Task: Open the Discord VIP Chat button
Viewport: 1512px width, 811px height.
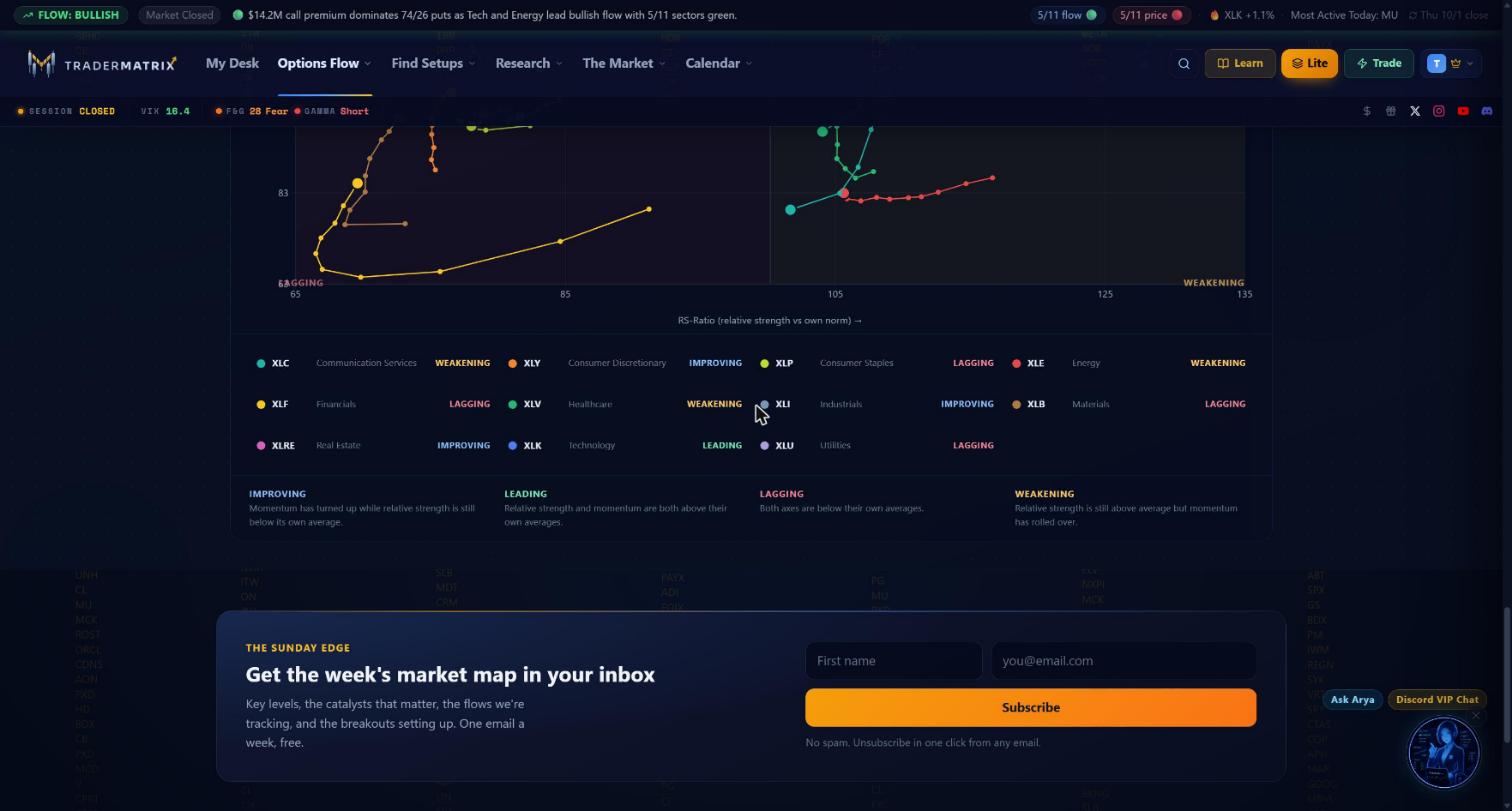Action: (1437, 700)
